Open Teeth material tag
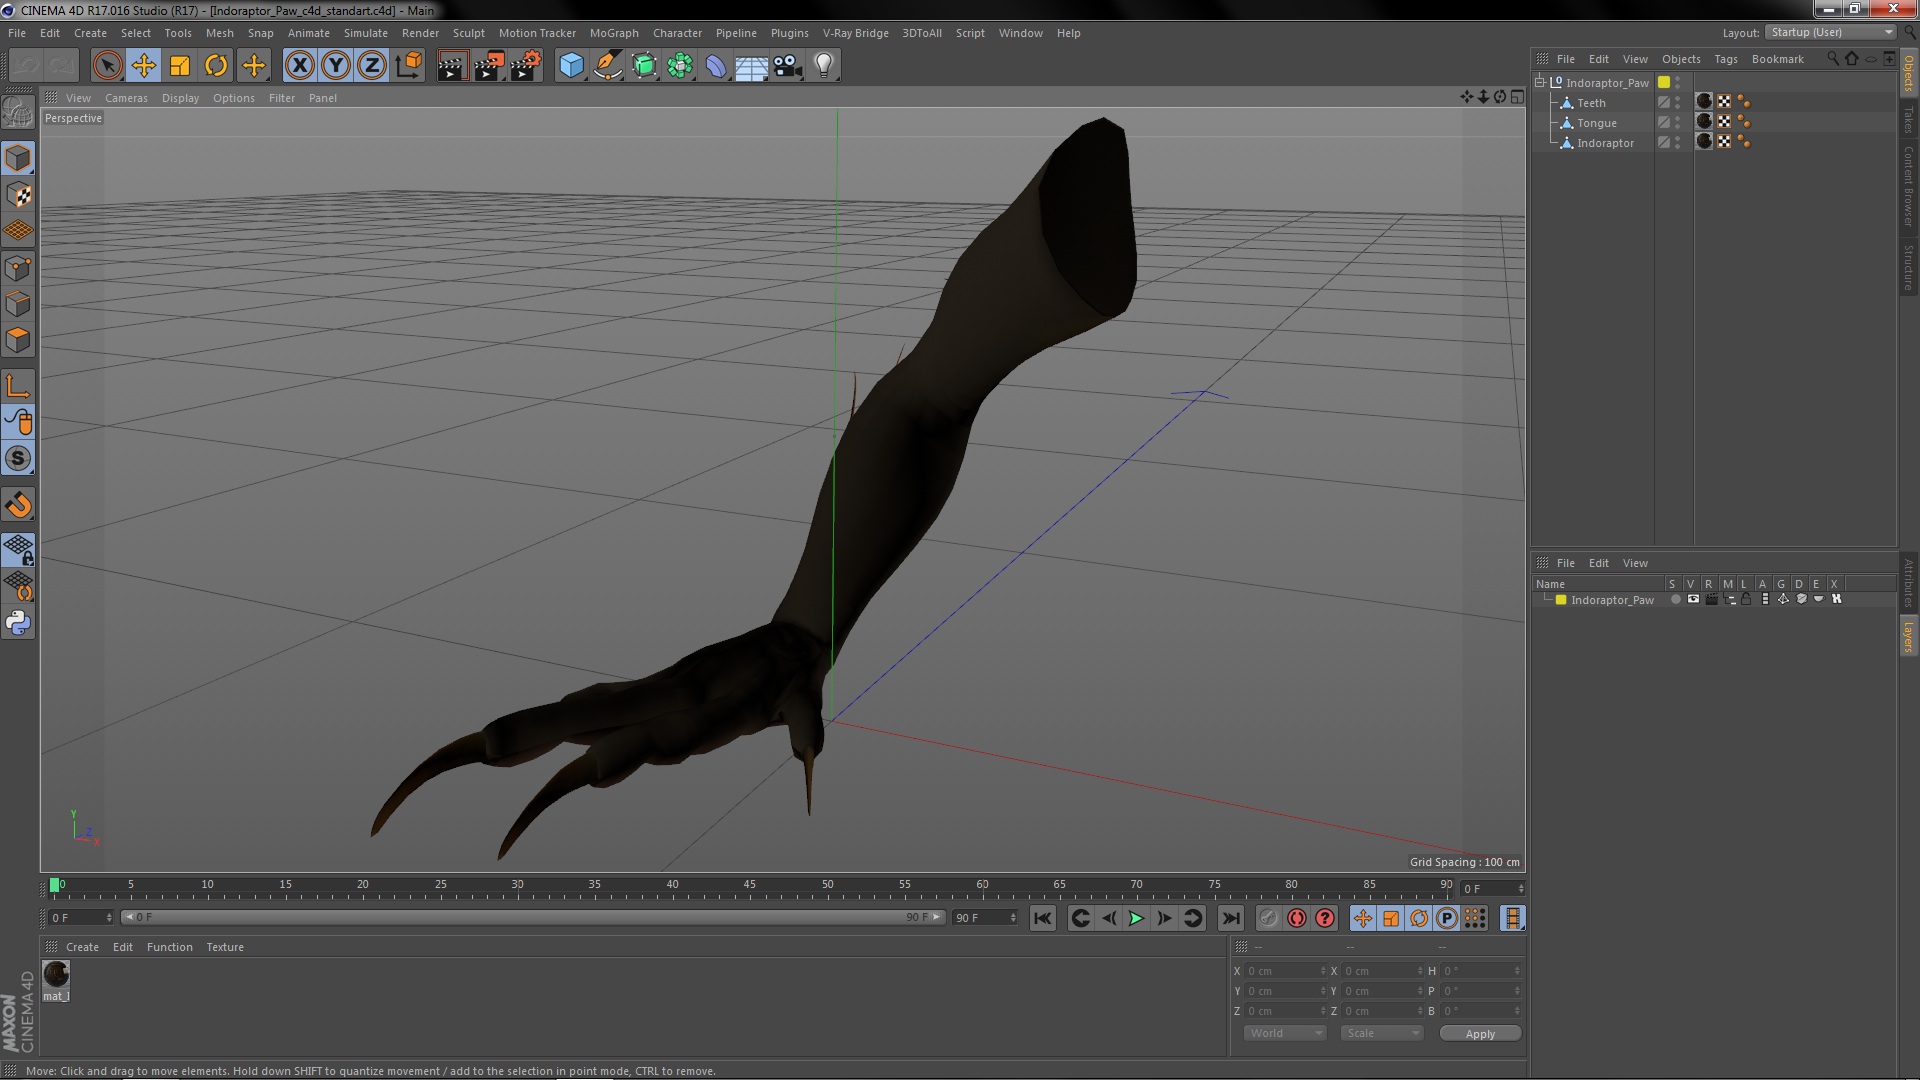This screenshot has height=1080, width=1920. [x=1705, y=101]
